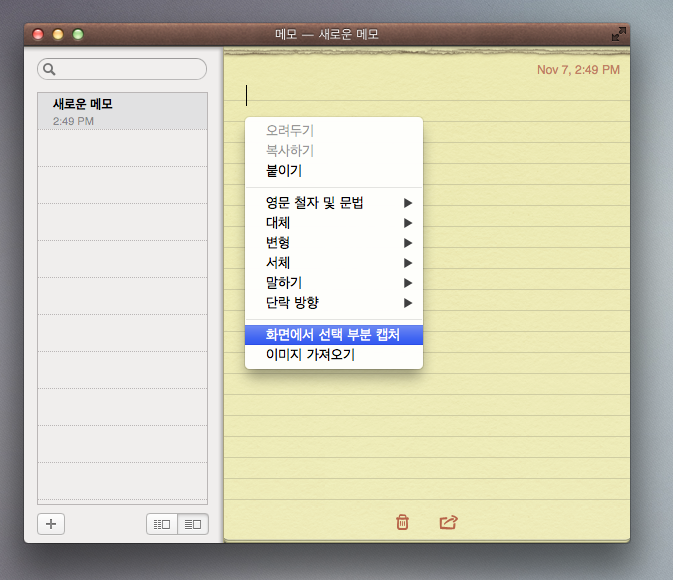
Task: Switch to notes-only list view button
Action: pyautogui.click(x=193, y=524)
